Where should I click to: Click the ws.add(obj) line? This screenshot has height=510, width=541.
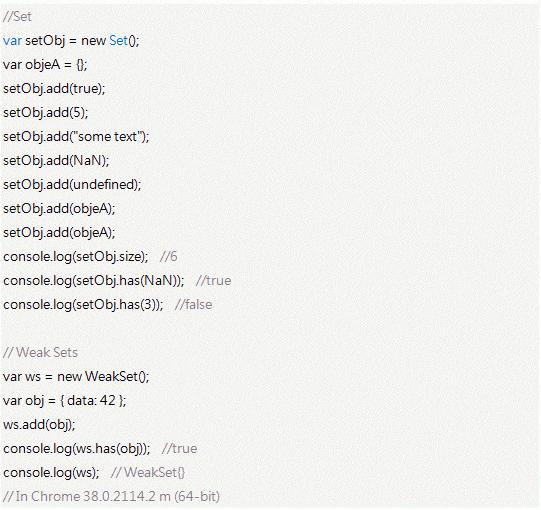pos(39,425)
